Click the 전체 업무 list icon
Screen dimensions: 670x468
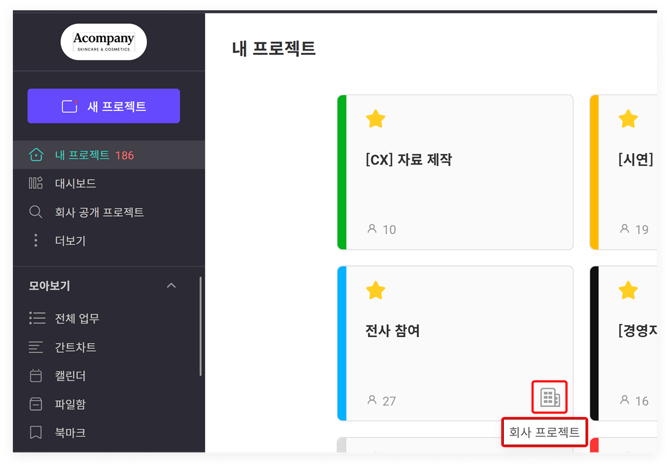click(x=37, y=318)
